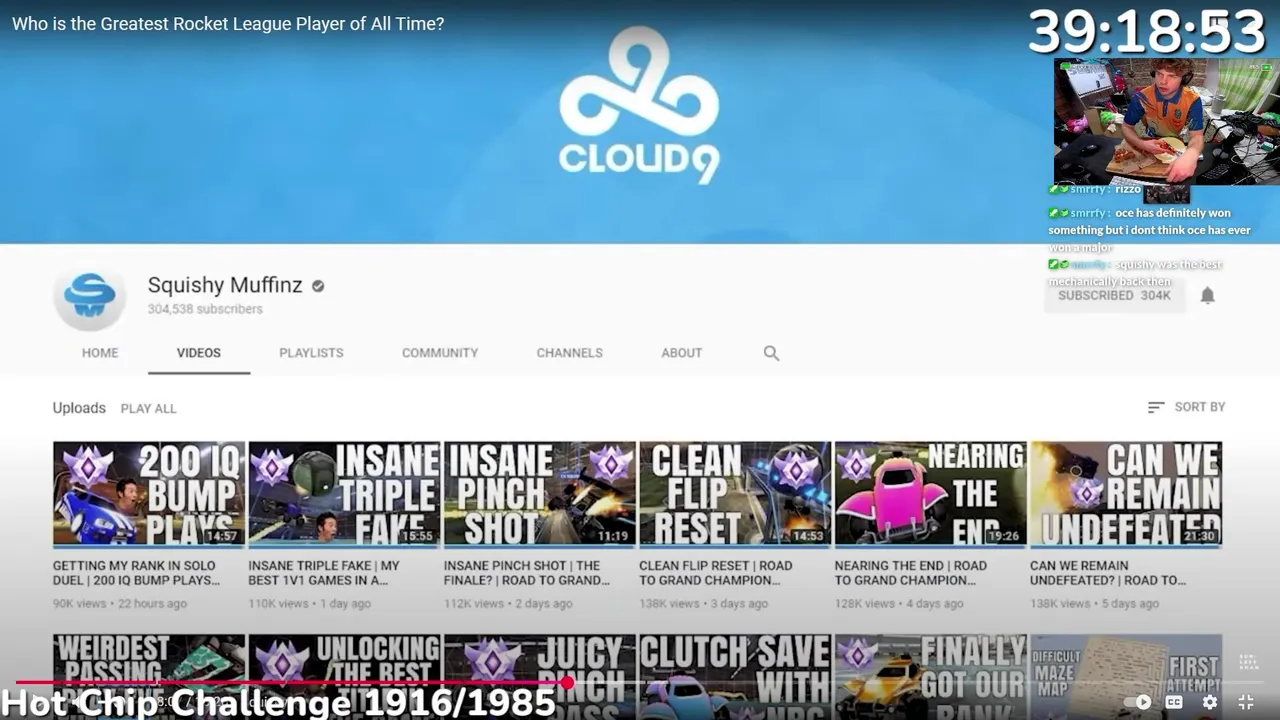Click the SUBSCRIBED 304K button
The image size is (1280, 720).
pos(1114,295)
